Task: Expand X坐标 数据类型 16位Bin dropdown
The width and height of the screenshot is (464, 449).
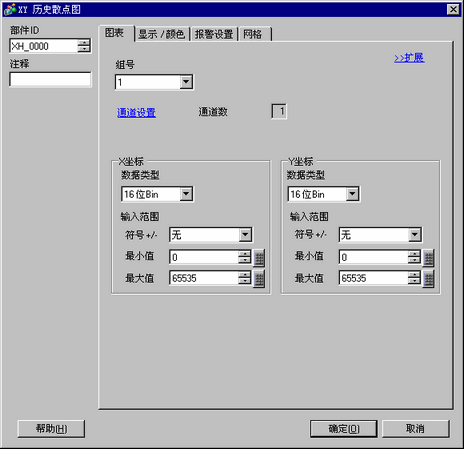Action: tap(186, 194)
